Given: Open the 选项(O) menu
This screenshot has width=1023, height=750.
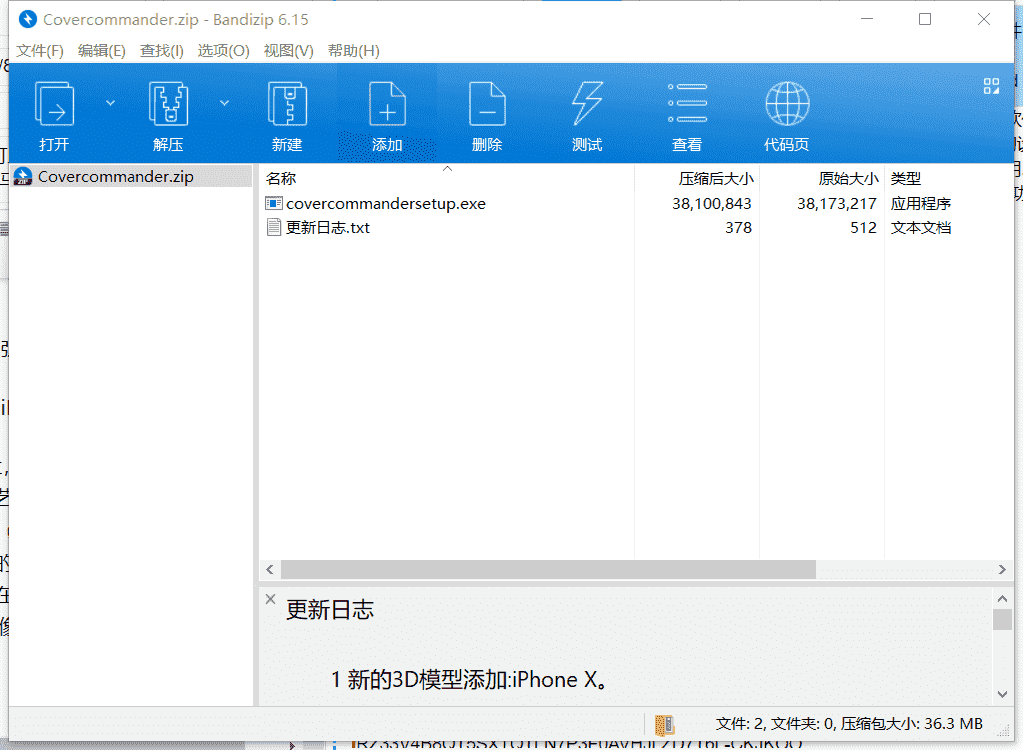Looking at the screenshot, I should 224,51.
